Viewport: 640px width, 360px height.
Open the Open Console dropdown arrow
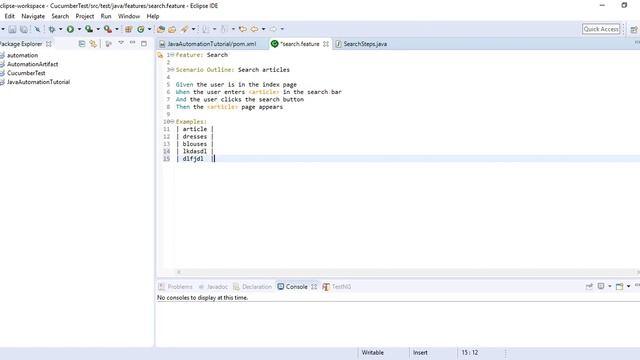pos(629,287)
